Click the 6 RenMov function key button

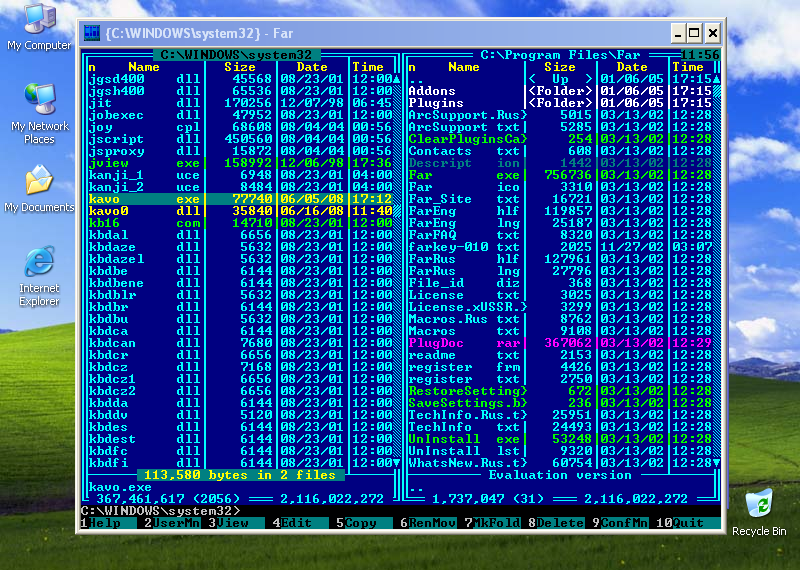[x=428, y=523]
